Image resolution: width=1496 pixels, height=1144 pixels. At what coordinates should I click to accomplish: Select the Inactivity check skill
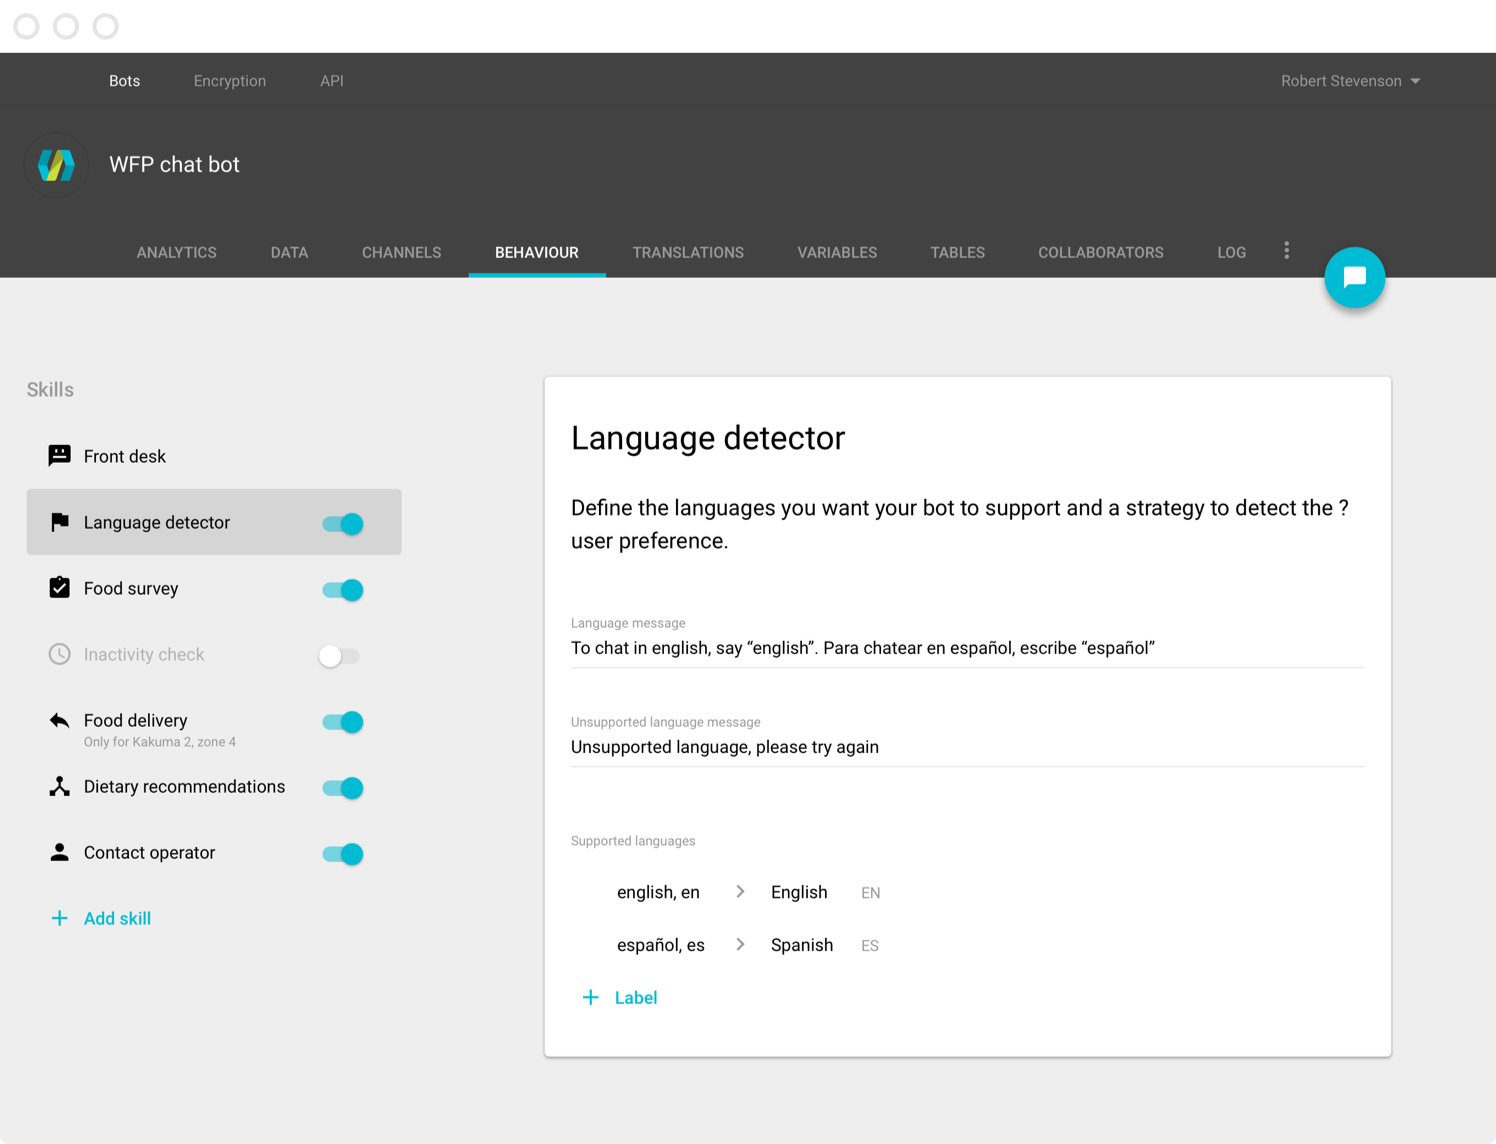click(x=144, y=654)
